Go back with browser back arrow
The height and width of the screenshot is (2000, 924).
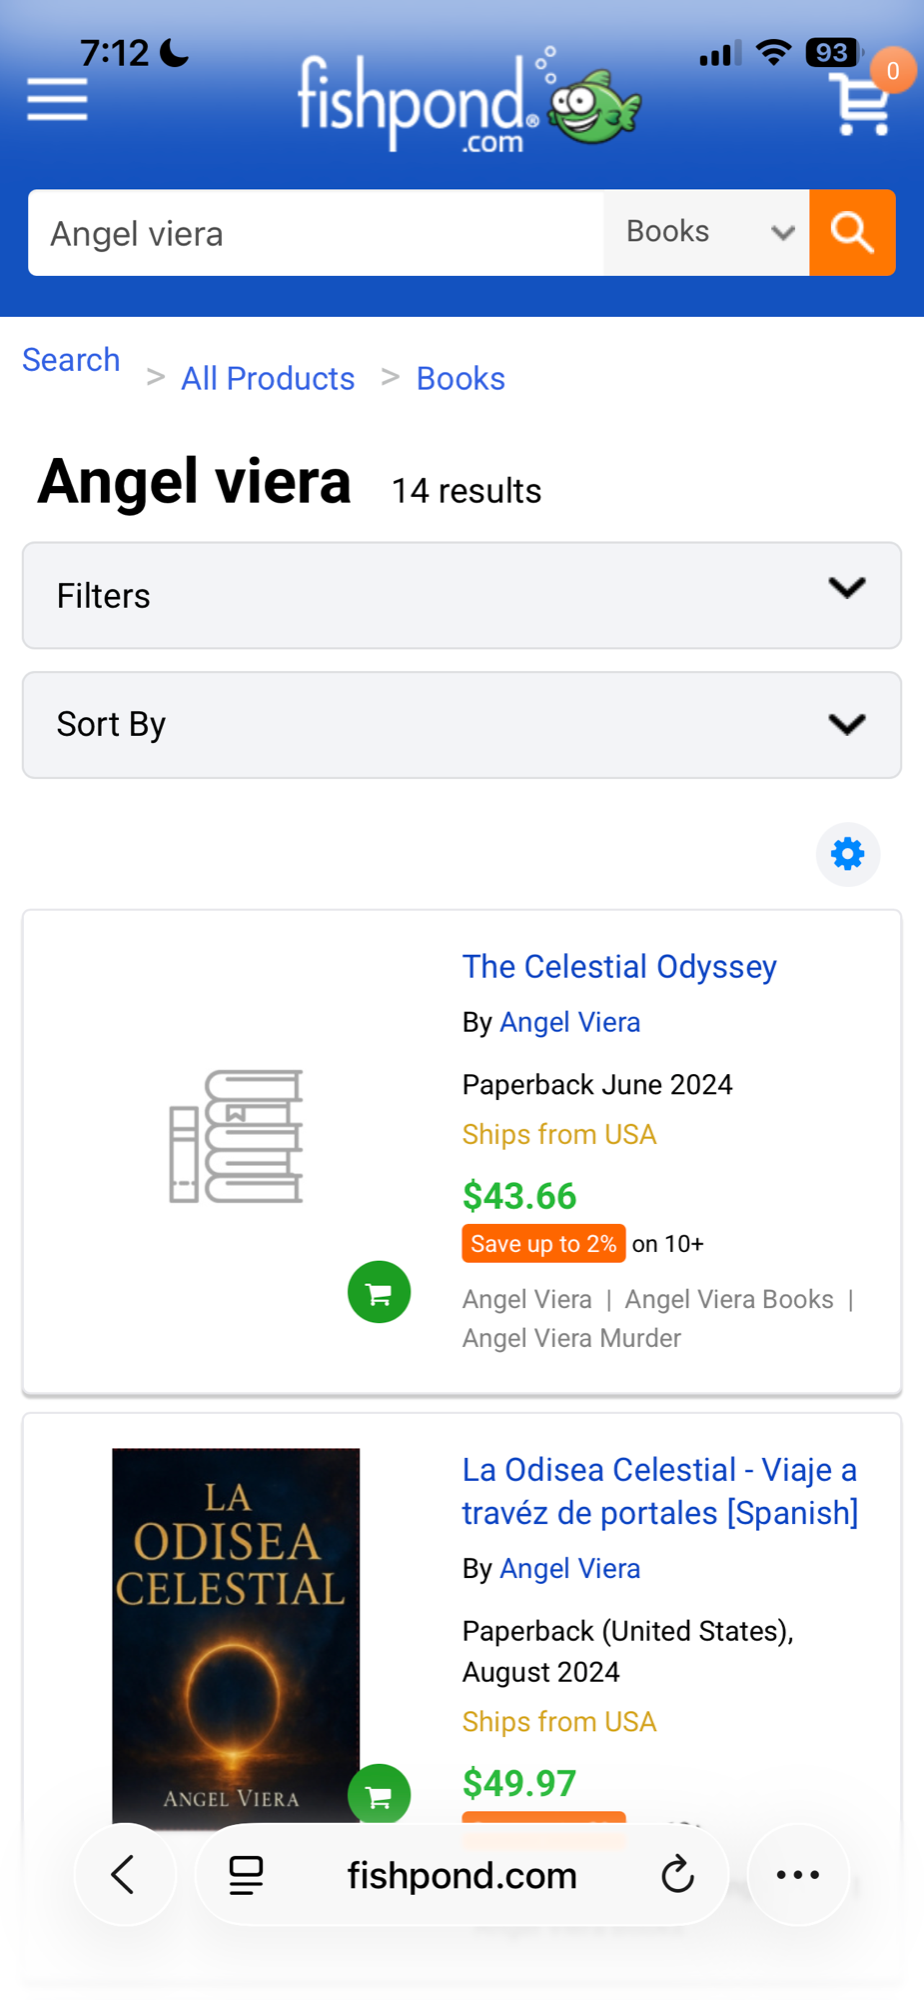(x=124, y=1875)
